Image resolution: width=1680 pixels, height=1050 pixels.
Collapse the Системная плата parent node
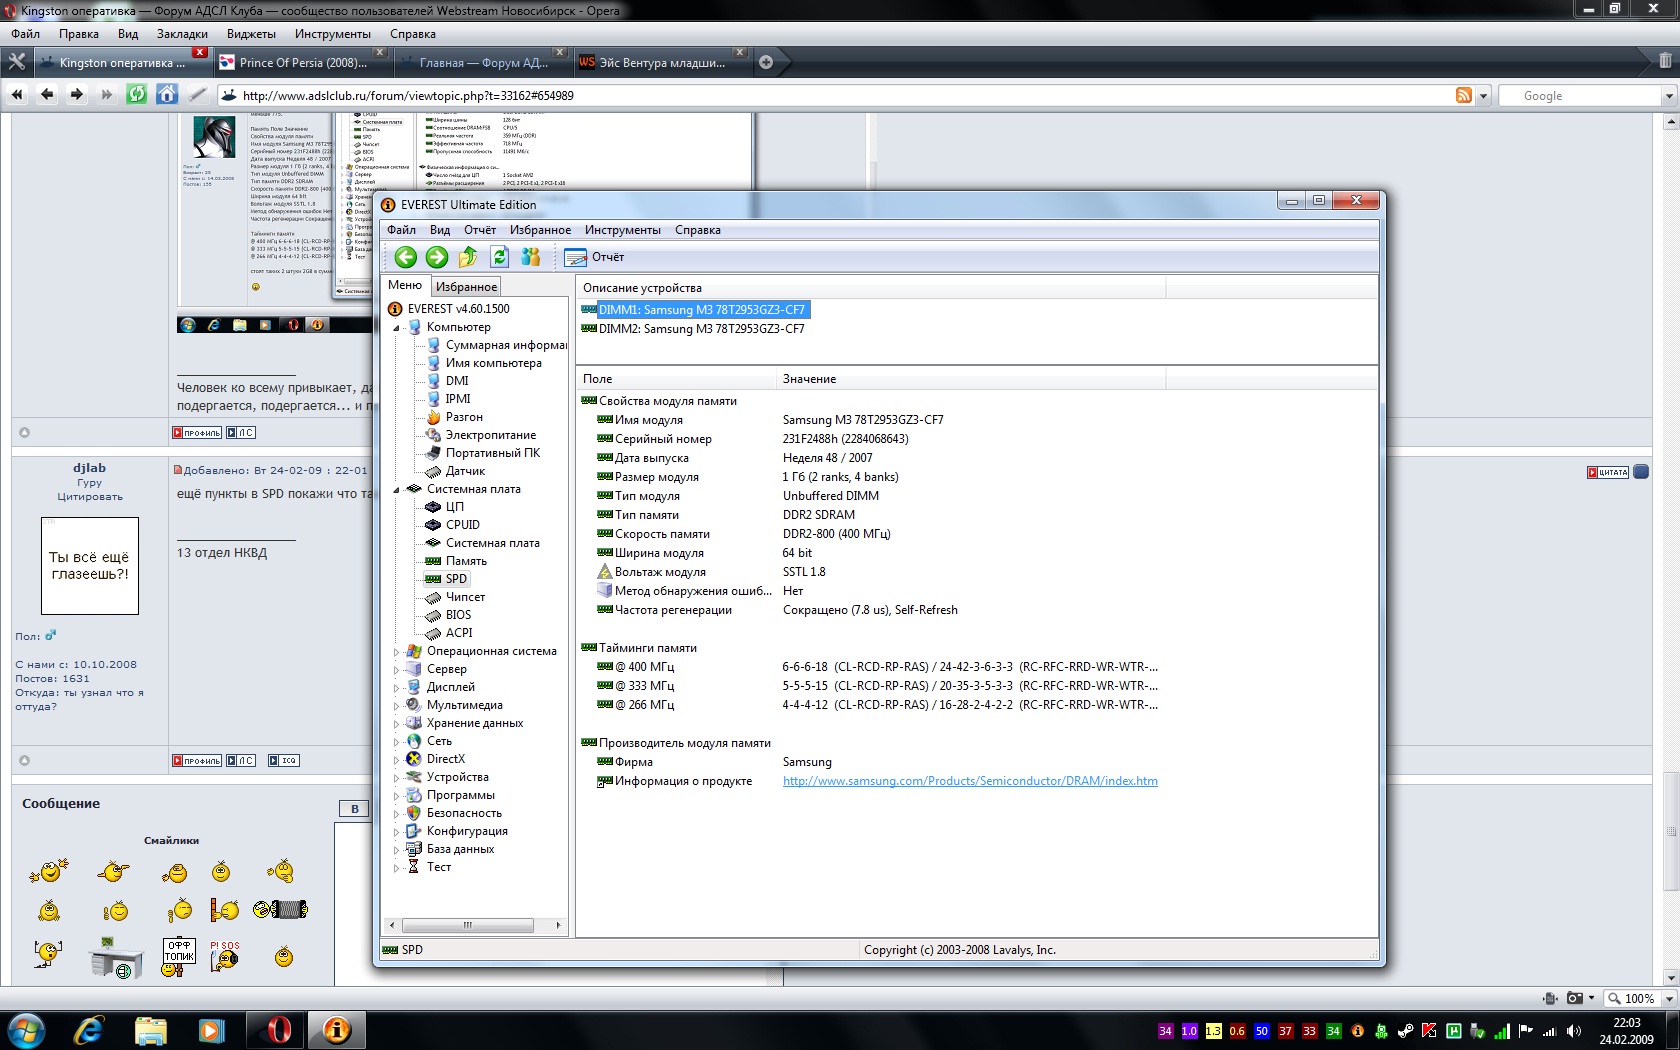396,490
